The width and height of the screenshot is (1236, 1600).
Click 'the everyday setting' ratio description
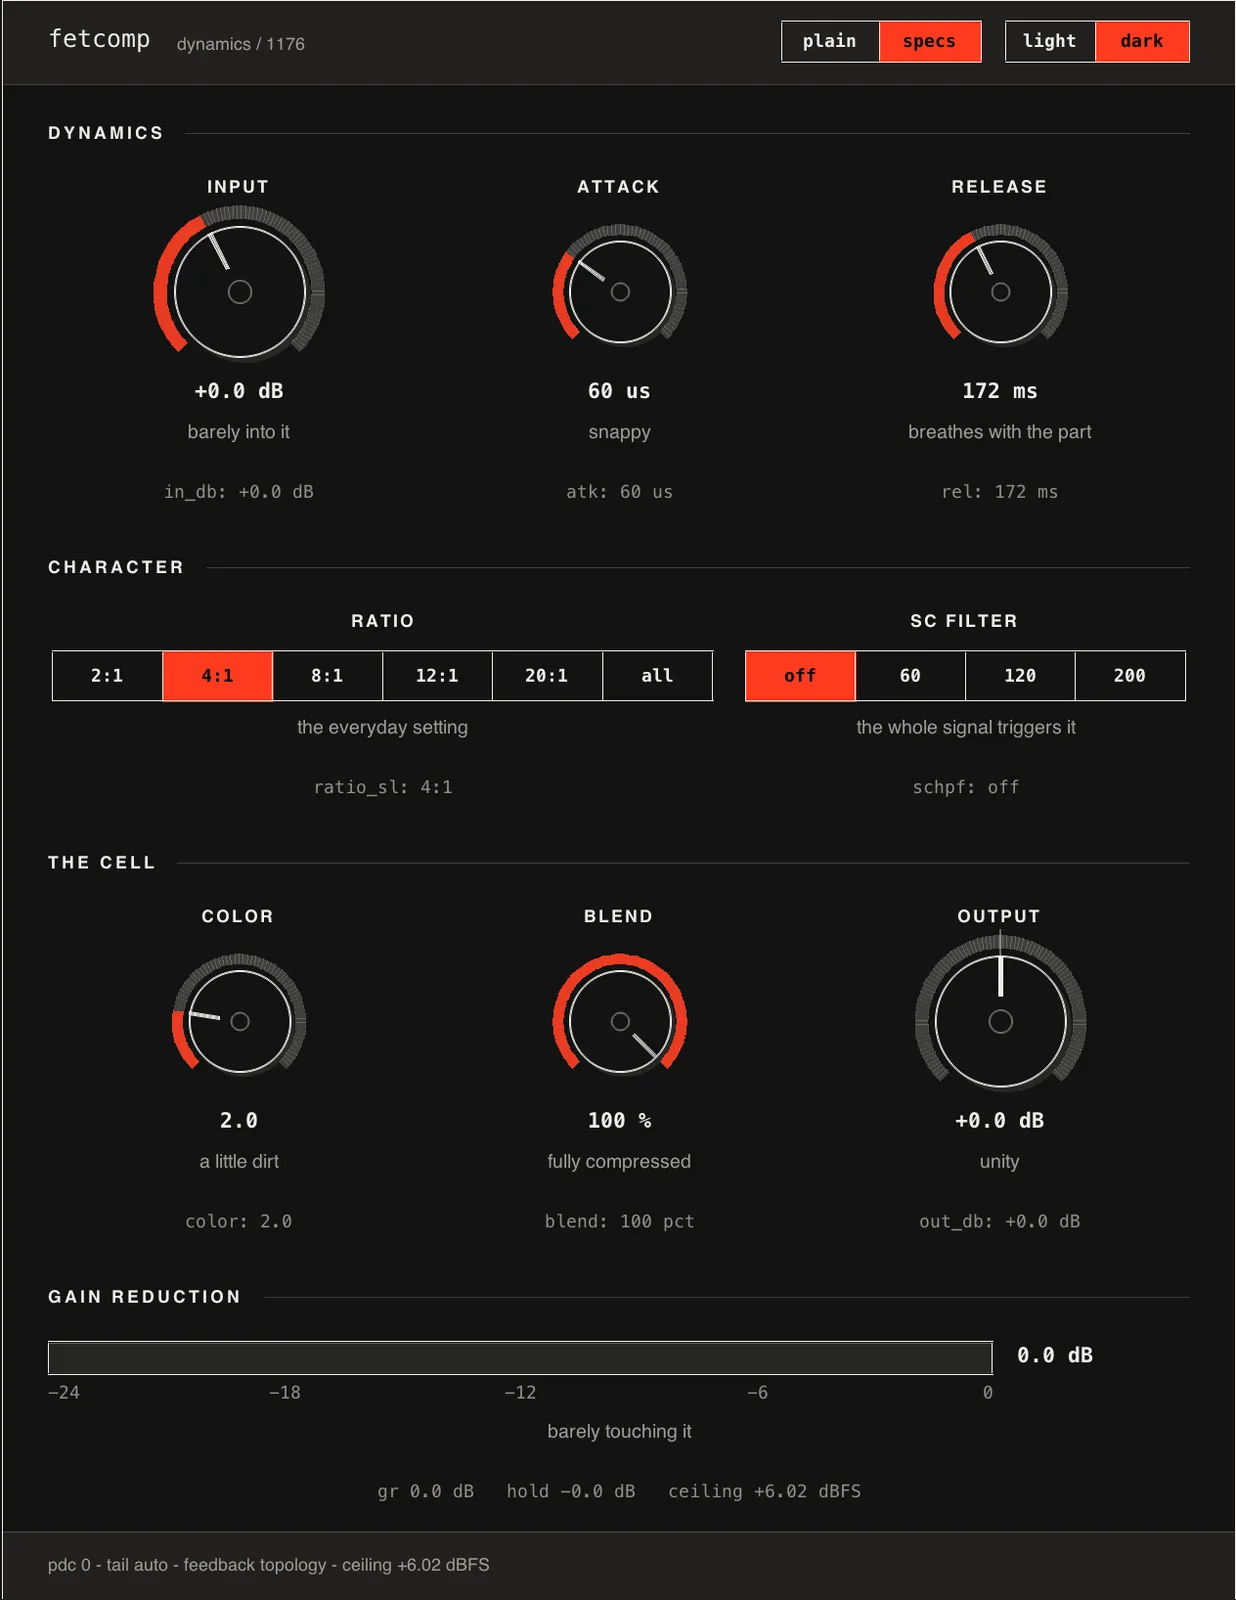coord(383,727)
